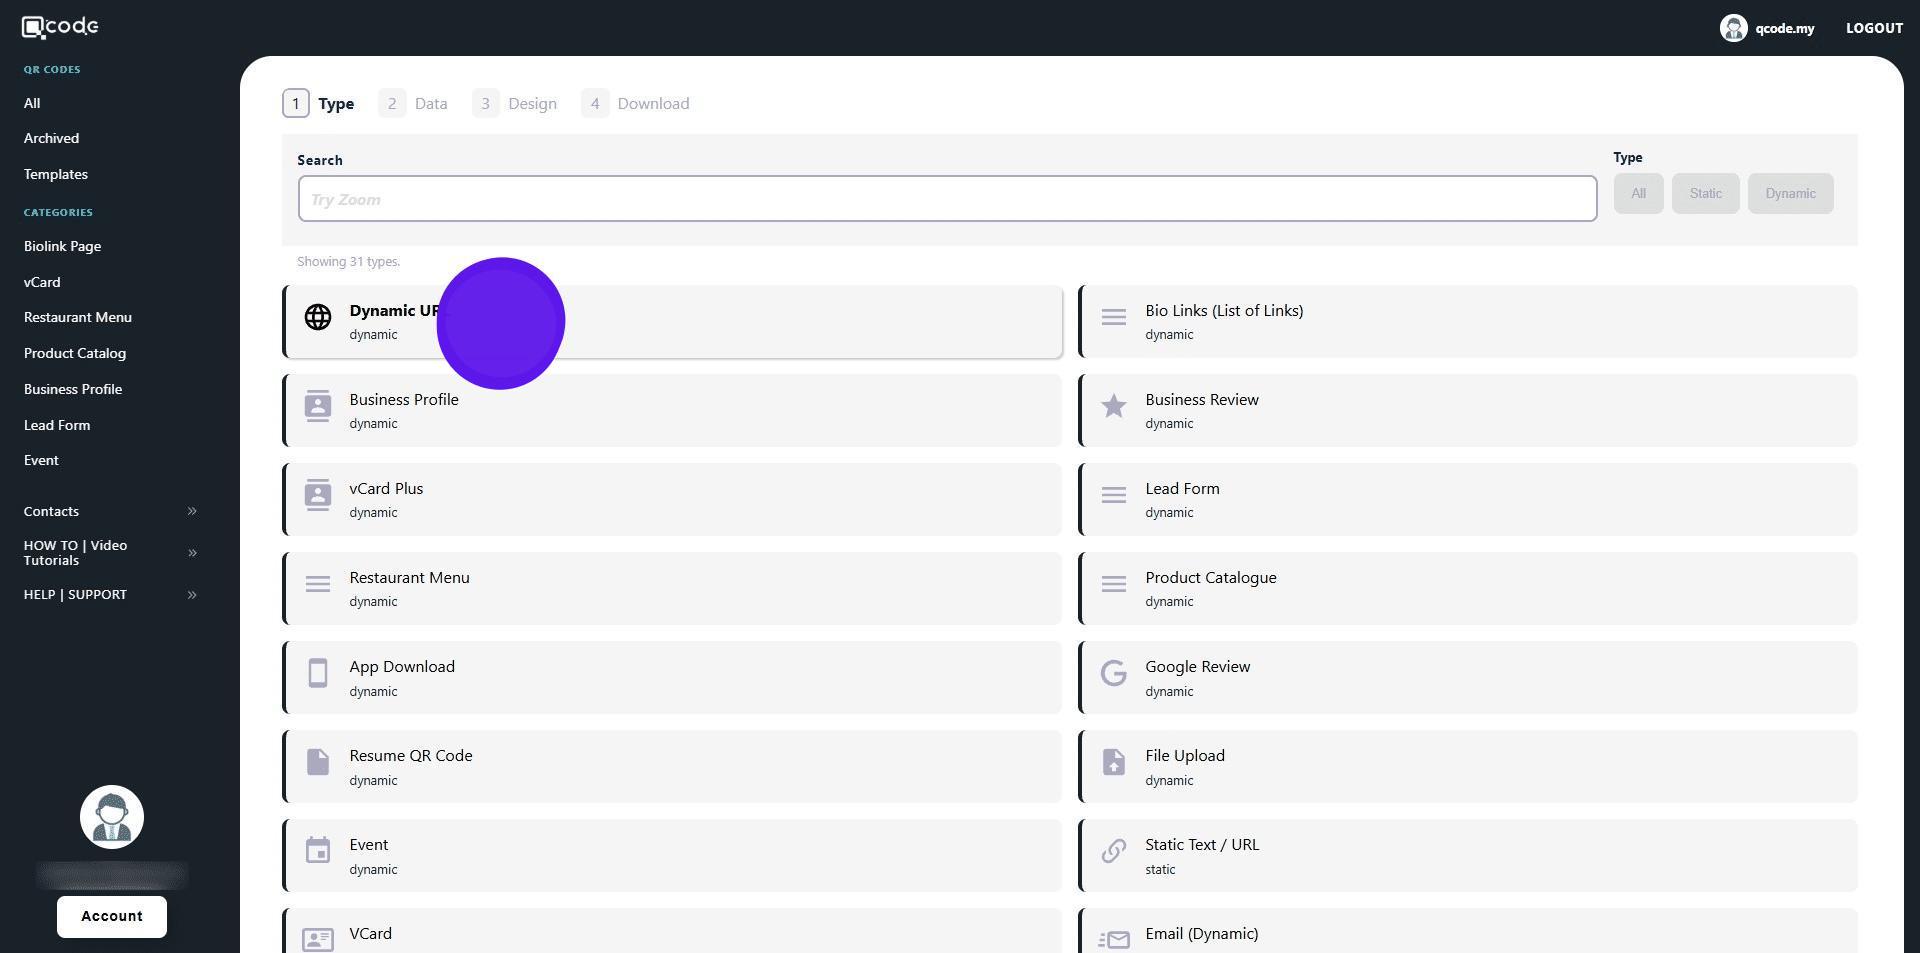This screenshot has width=1920, height=953.
Task: Open Templates in the sidebar
Action: point(56,175)
